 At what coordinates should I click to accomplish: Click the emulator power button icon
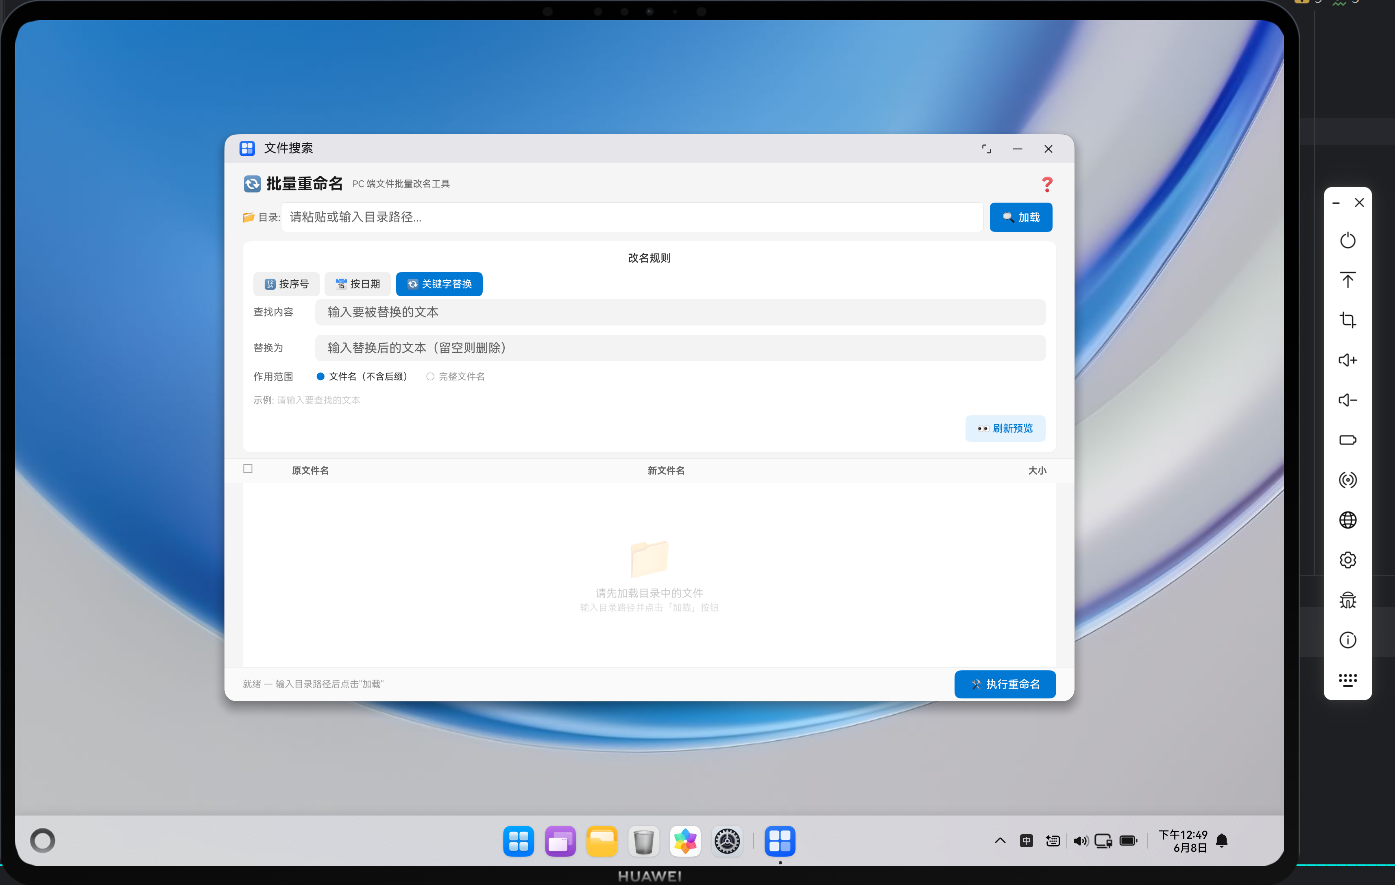(1348, 240)
